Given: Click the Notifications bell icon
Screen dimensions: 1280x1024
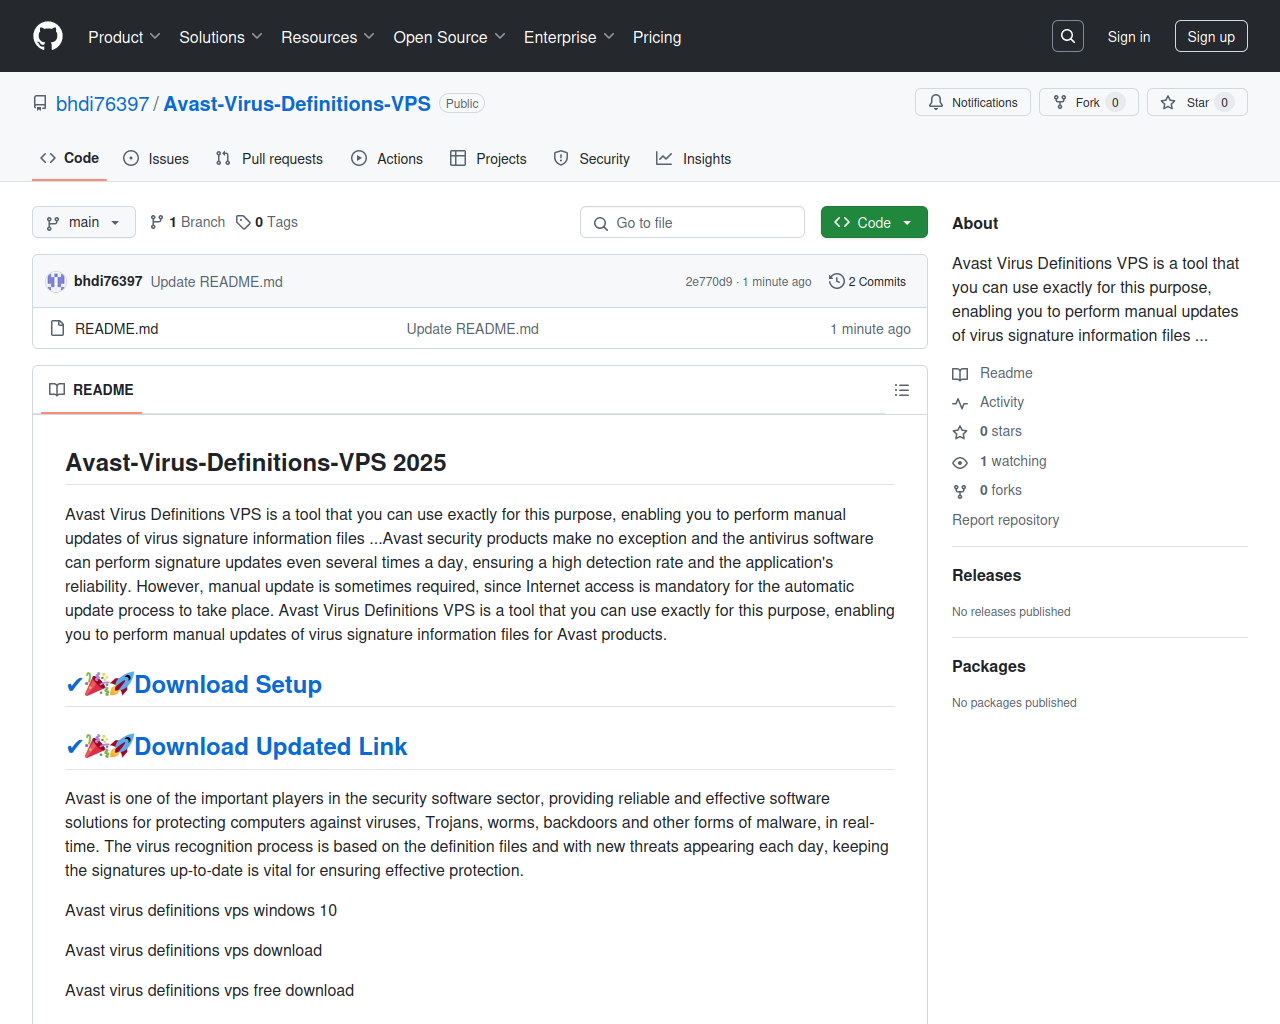Looking at the screenshot, I should (936, 102).
